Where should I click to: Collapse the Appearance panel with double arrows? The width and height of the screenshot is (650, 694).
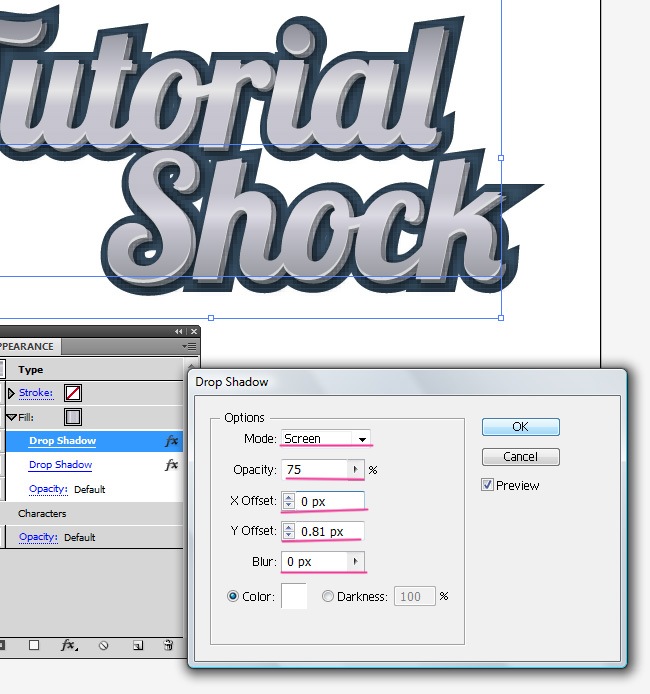178,332
